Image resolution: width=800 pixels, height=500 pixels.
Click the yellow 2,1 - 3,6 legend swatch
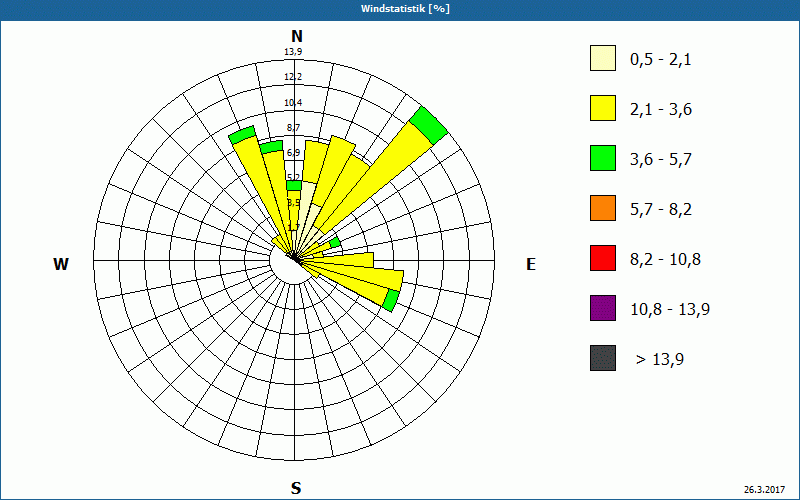click(603, 108)
